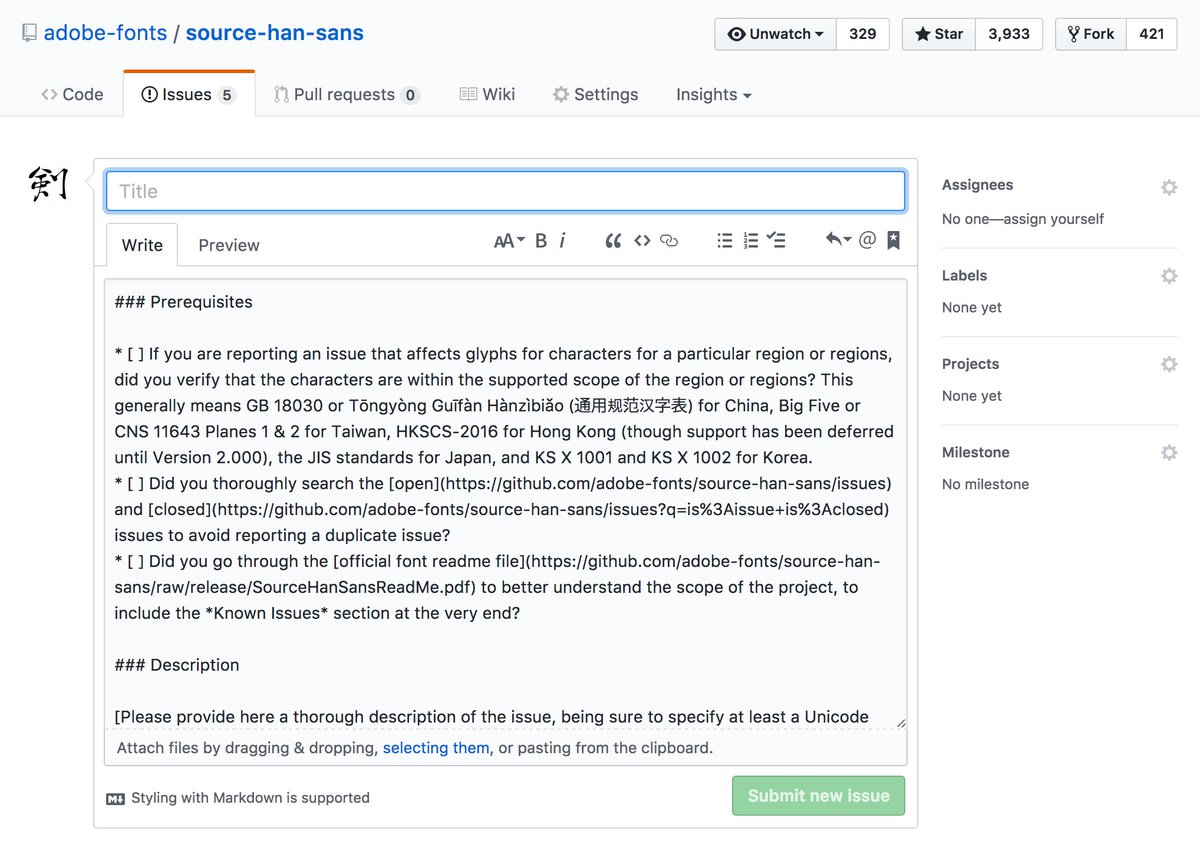Screen dimensions: 1200x844
Task: Toggle bold text formatting
Action: tap(540, 240)
